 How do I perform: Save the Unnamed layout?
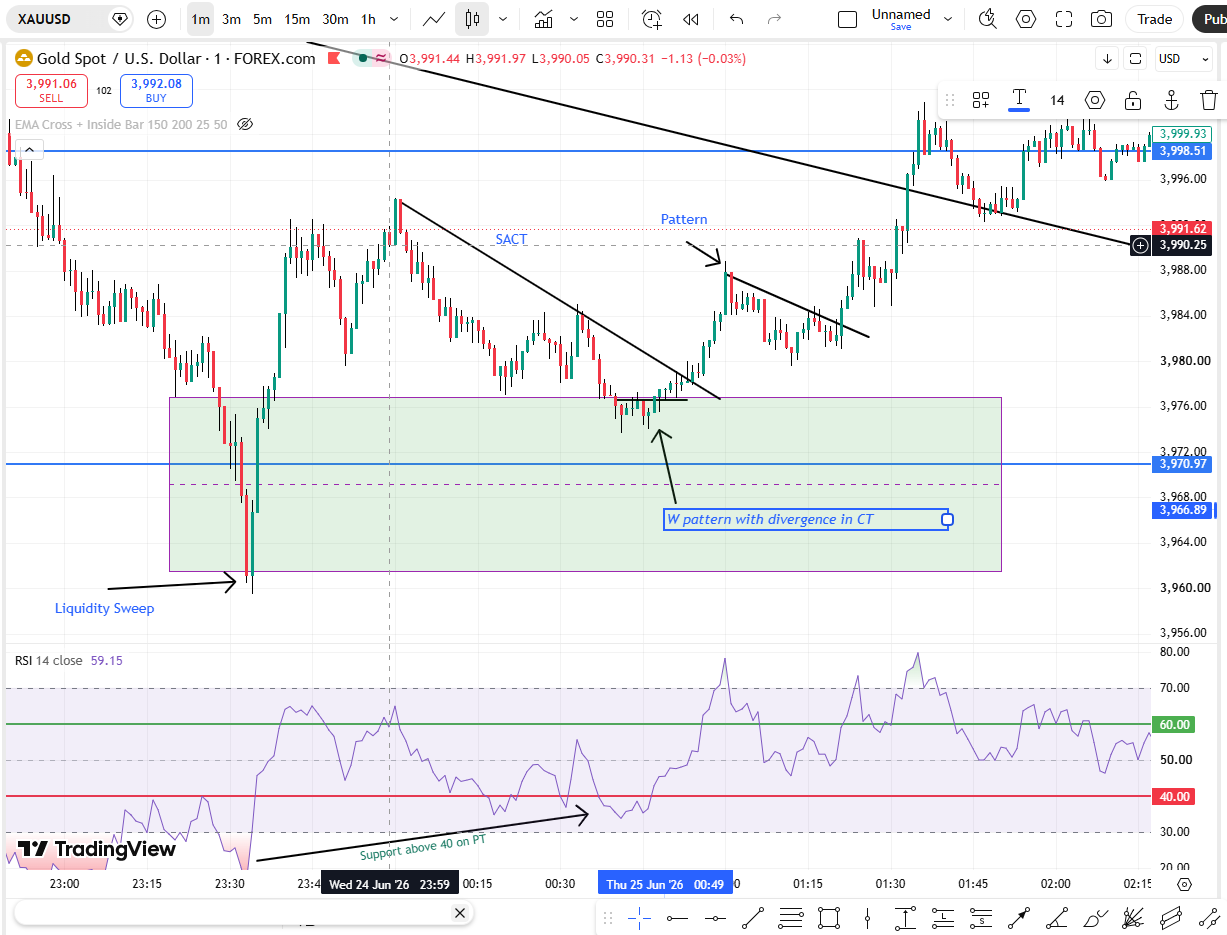[901, 27]
